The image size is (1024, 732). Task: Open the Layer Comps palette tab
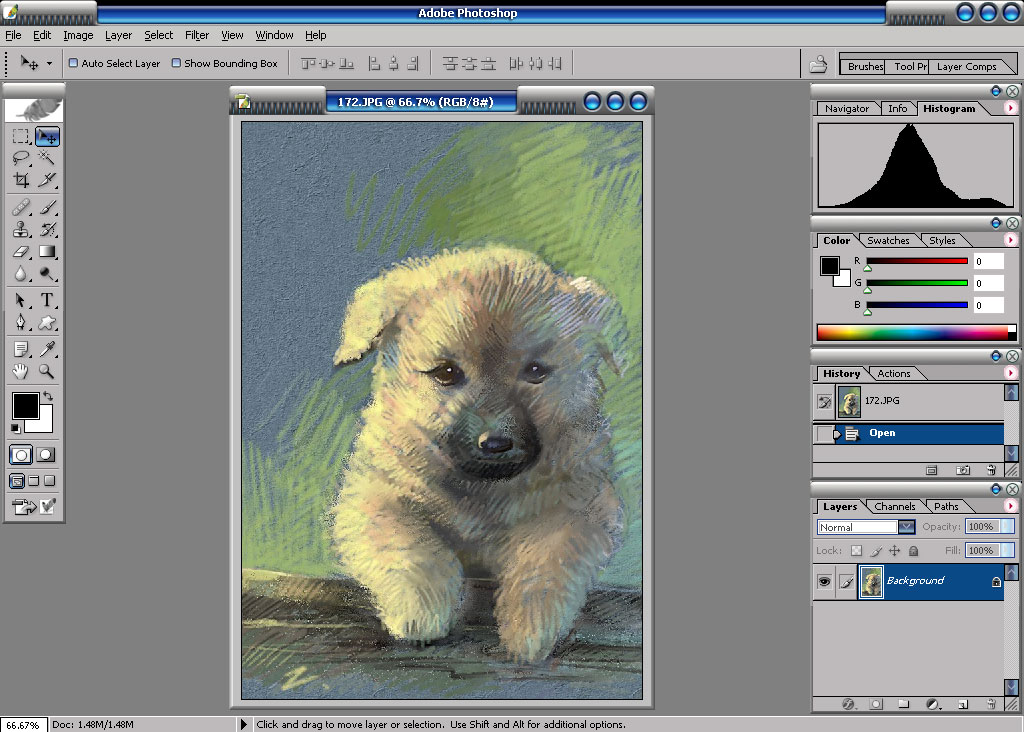click(967, 67)
